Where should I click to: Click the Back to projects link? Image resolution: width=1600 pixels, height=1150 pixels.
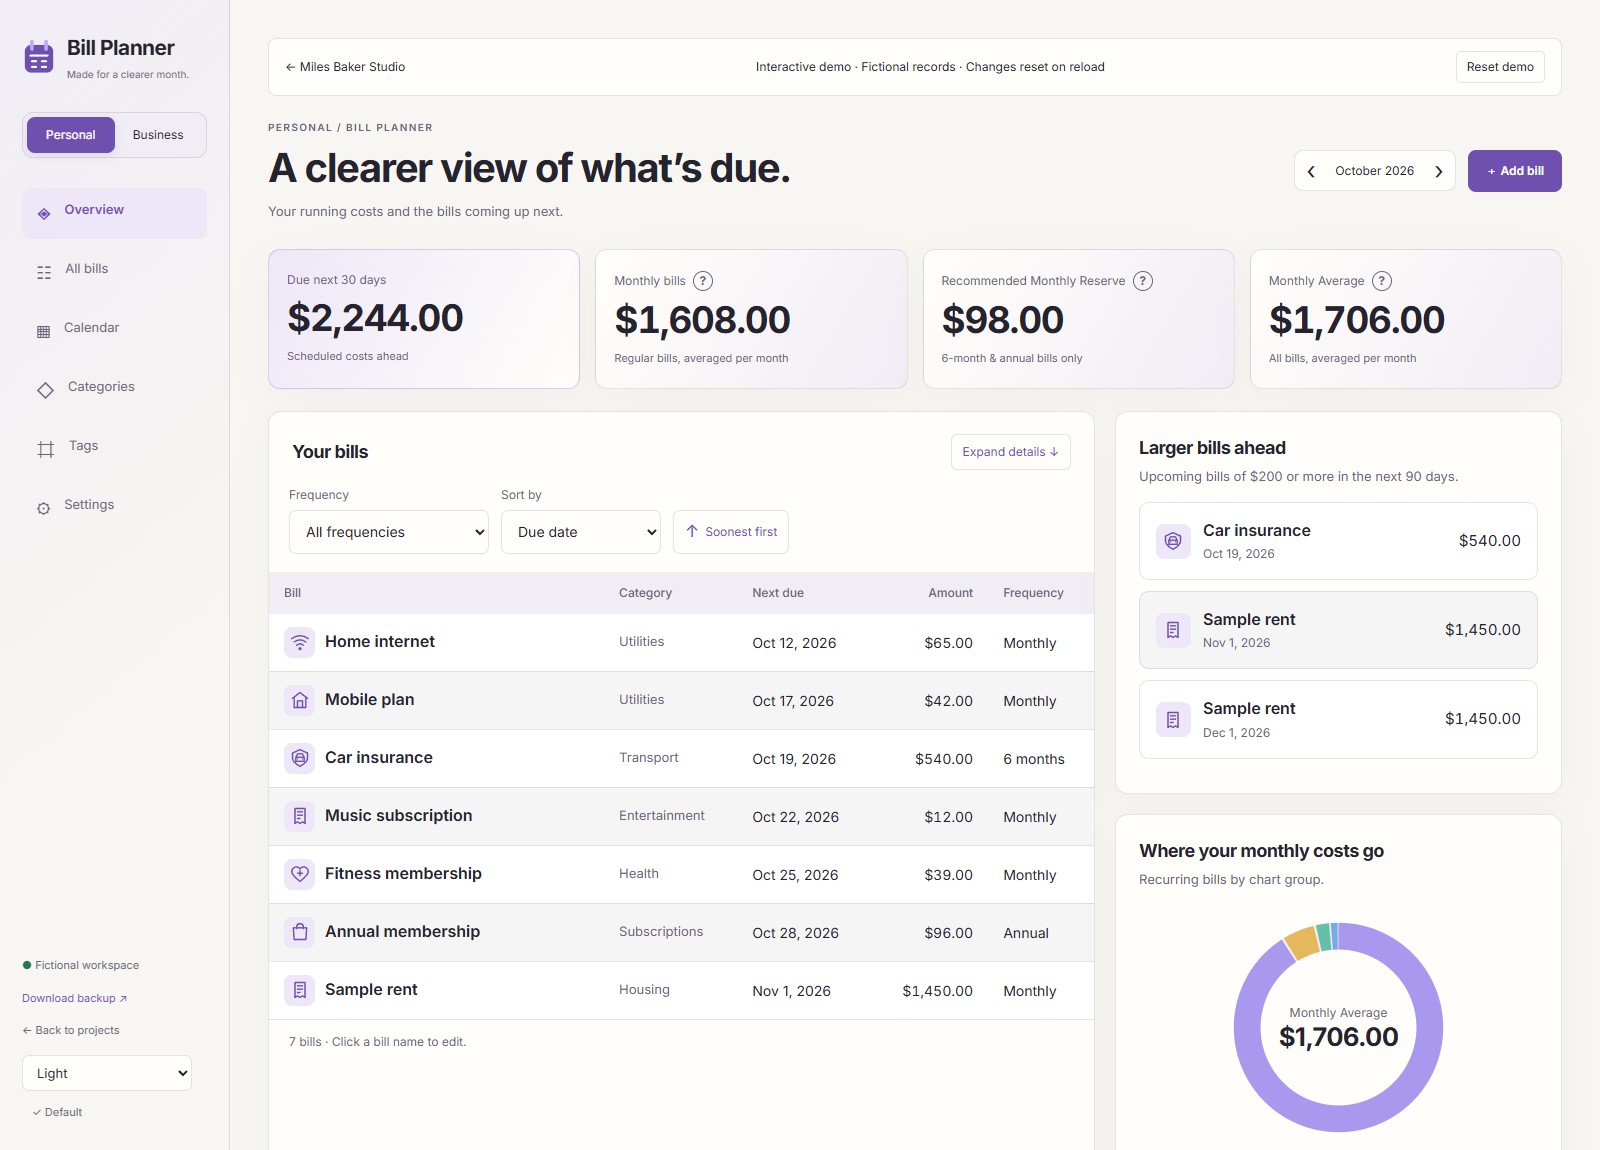pos(71,1030)
